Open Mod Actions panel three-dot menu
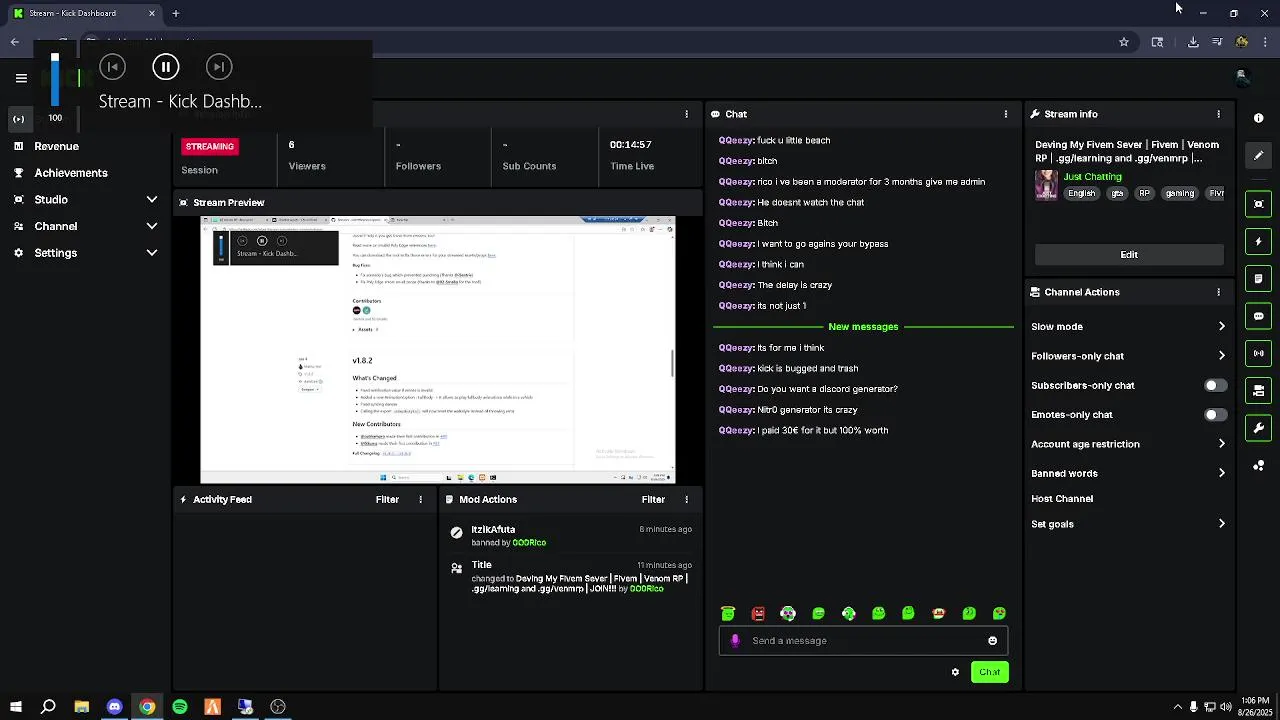This screenshot has height=720, width=1280. (x=686, y=499)
